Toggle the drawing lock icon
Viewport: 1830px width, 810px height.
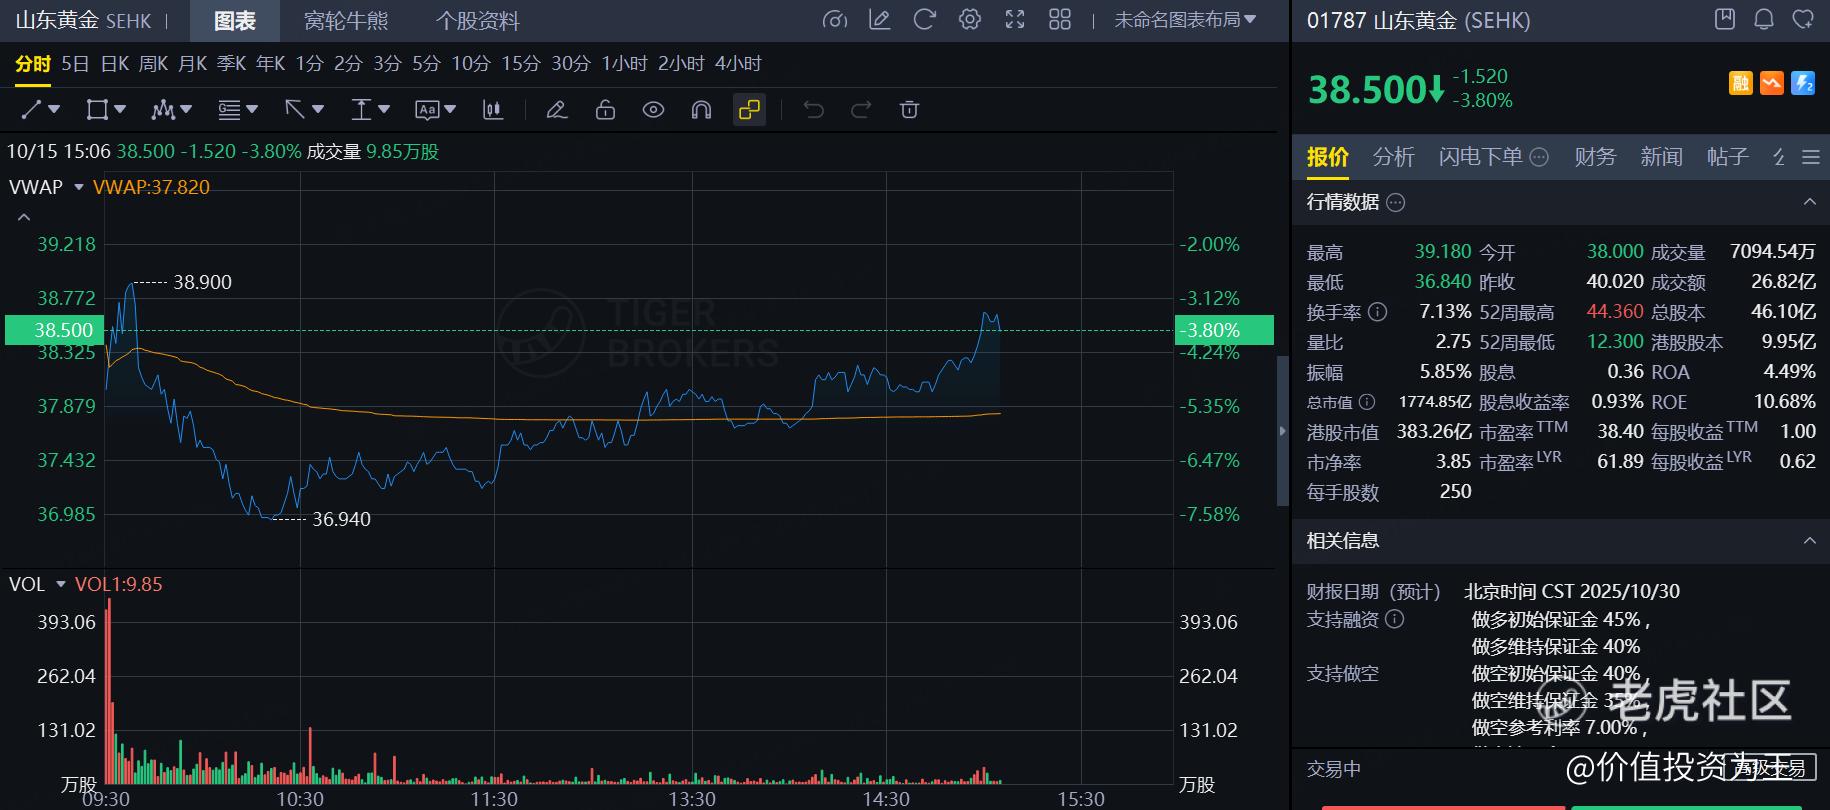(x=605, y=110)
